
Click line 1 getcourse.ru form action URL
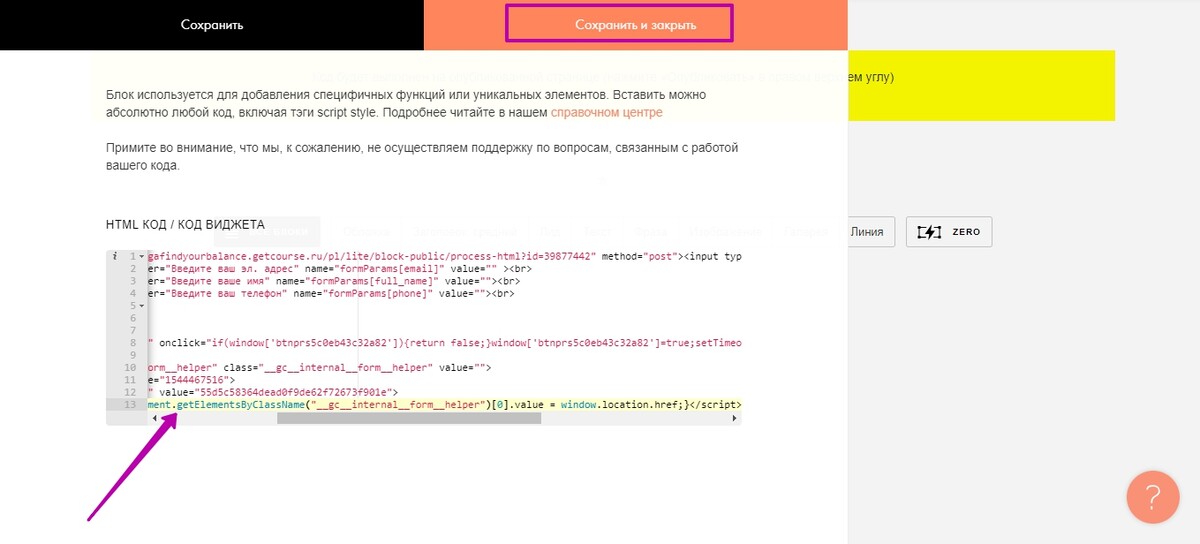(445, 257)
